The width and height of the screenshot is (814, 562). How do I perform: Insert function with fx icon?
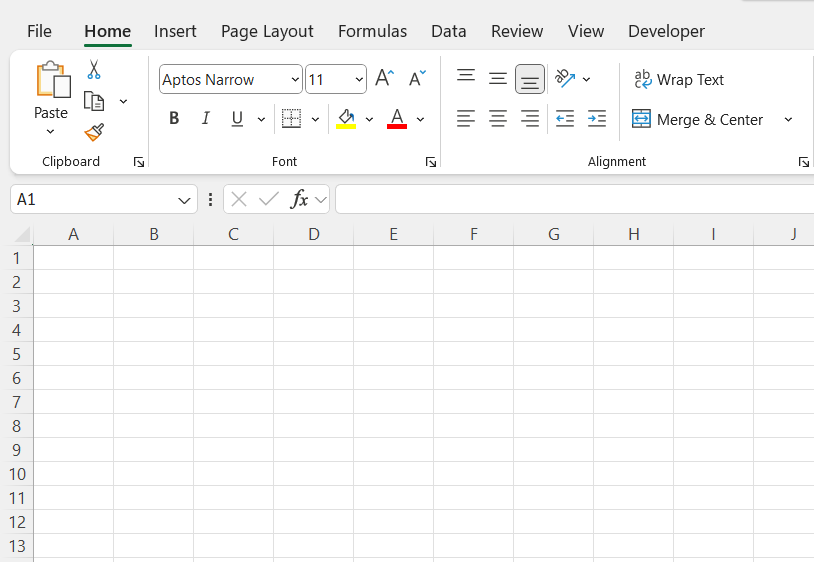pyautogui.click(x=299, y=199)
